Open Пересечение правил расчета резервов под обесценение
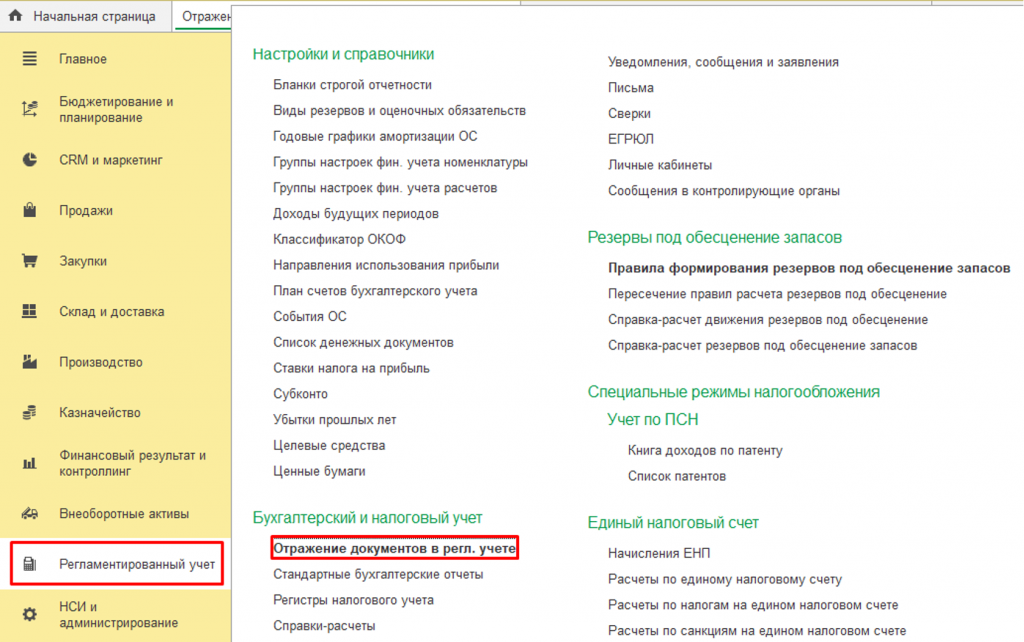 (778, 294)
